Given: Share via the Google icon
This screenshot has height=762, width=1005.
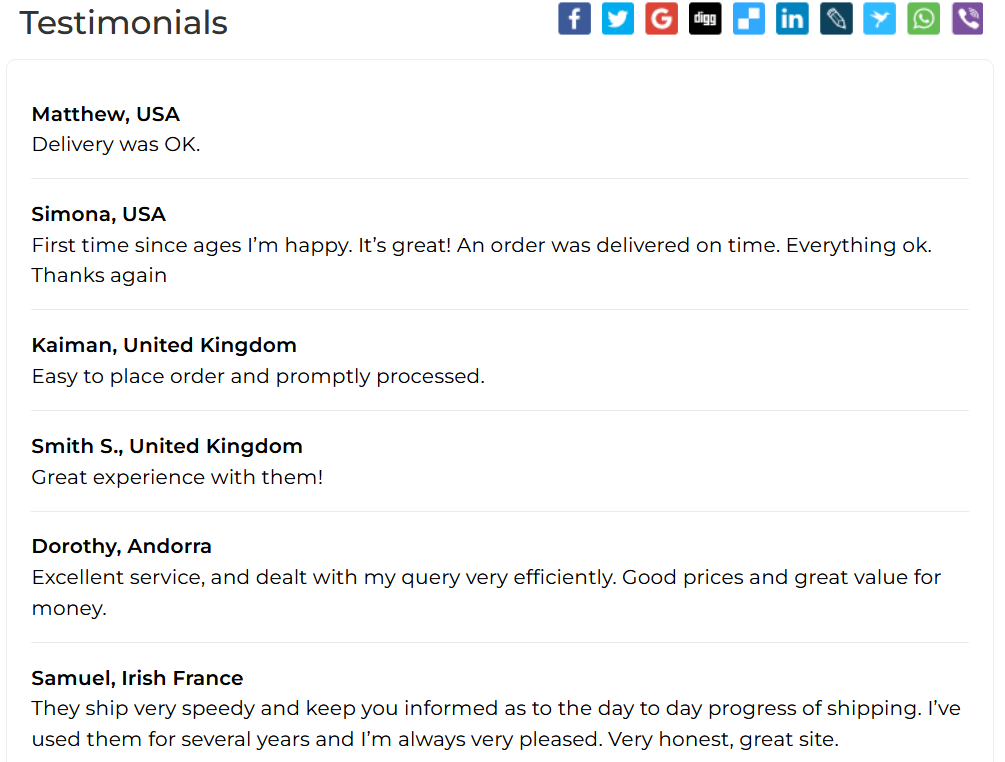Looking at the screenshot, I should pos(661,19).
